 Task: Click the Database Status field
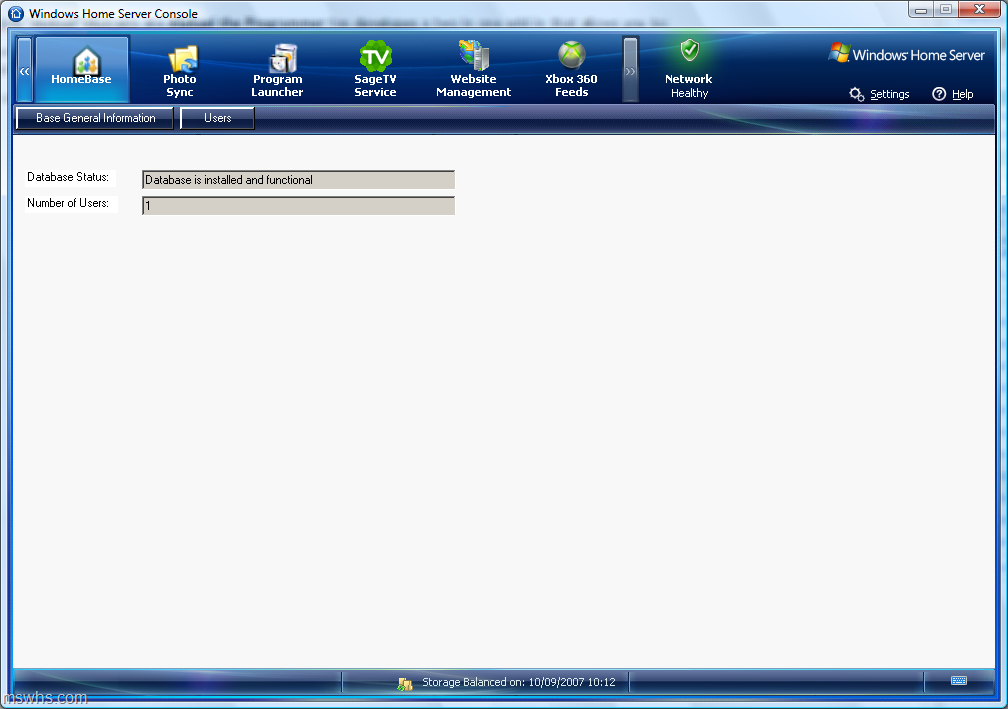point(298,180)
